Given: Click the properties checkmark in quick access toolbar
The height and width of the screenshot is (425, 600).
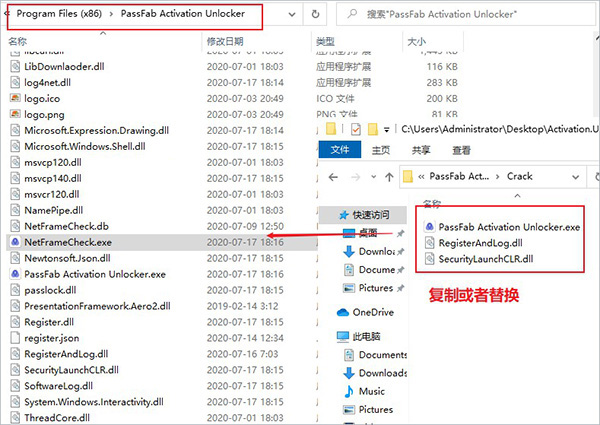Looking at the screenshot, I should (355, 129).
